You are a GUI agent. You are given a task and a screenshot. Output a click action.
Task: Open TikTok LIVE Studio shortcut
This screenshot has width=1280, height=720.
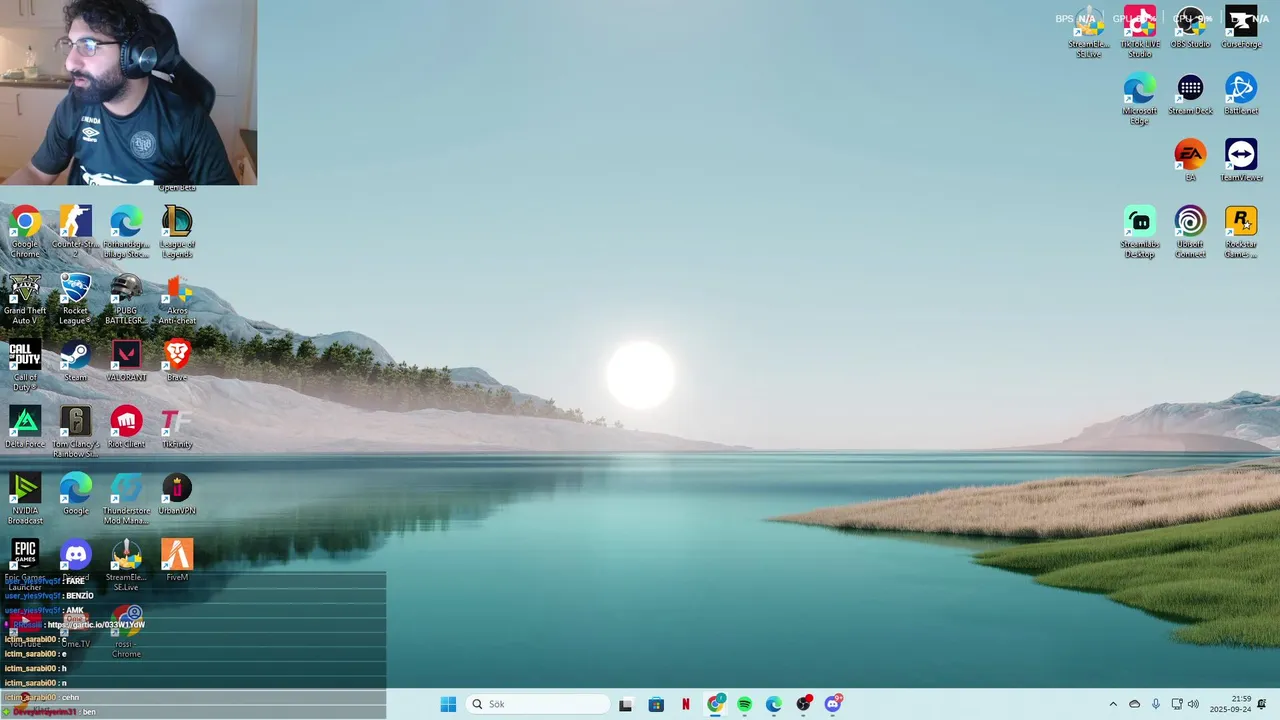1140,32
